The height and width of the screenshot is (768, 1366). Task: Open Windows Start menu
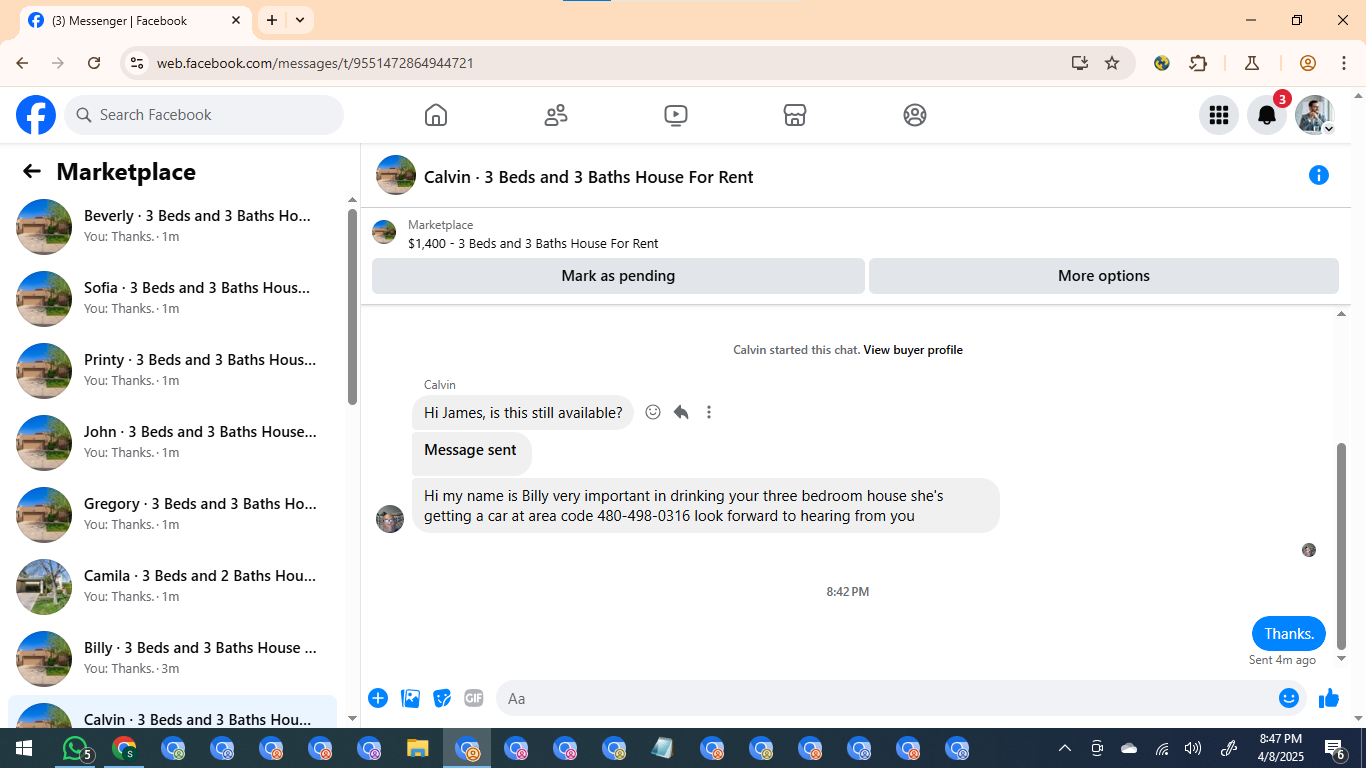[24, 748]
